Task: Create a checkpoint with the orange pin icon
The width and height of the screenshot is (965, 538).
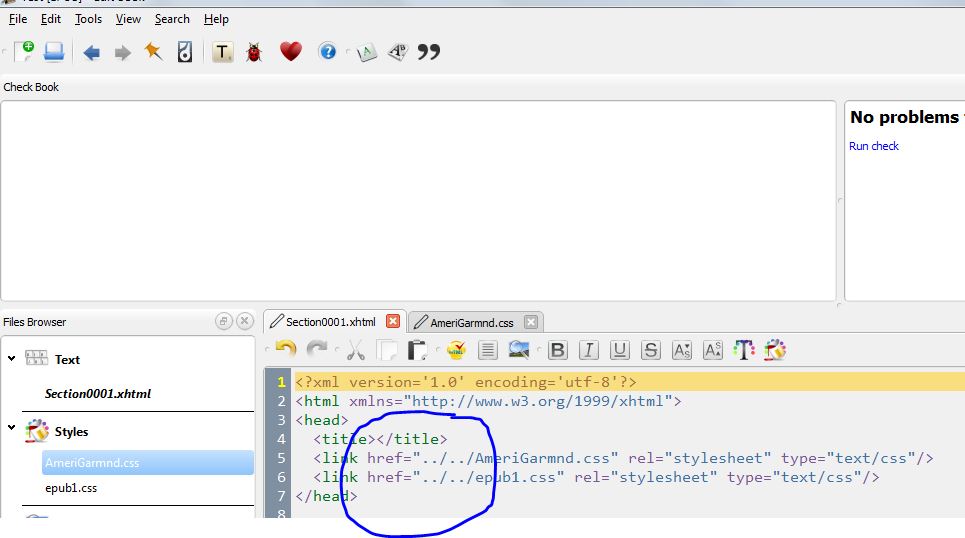Action: (153, 52)
